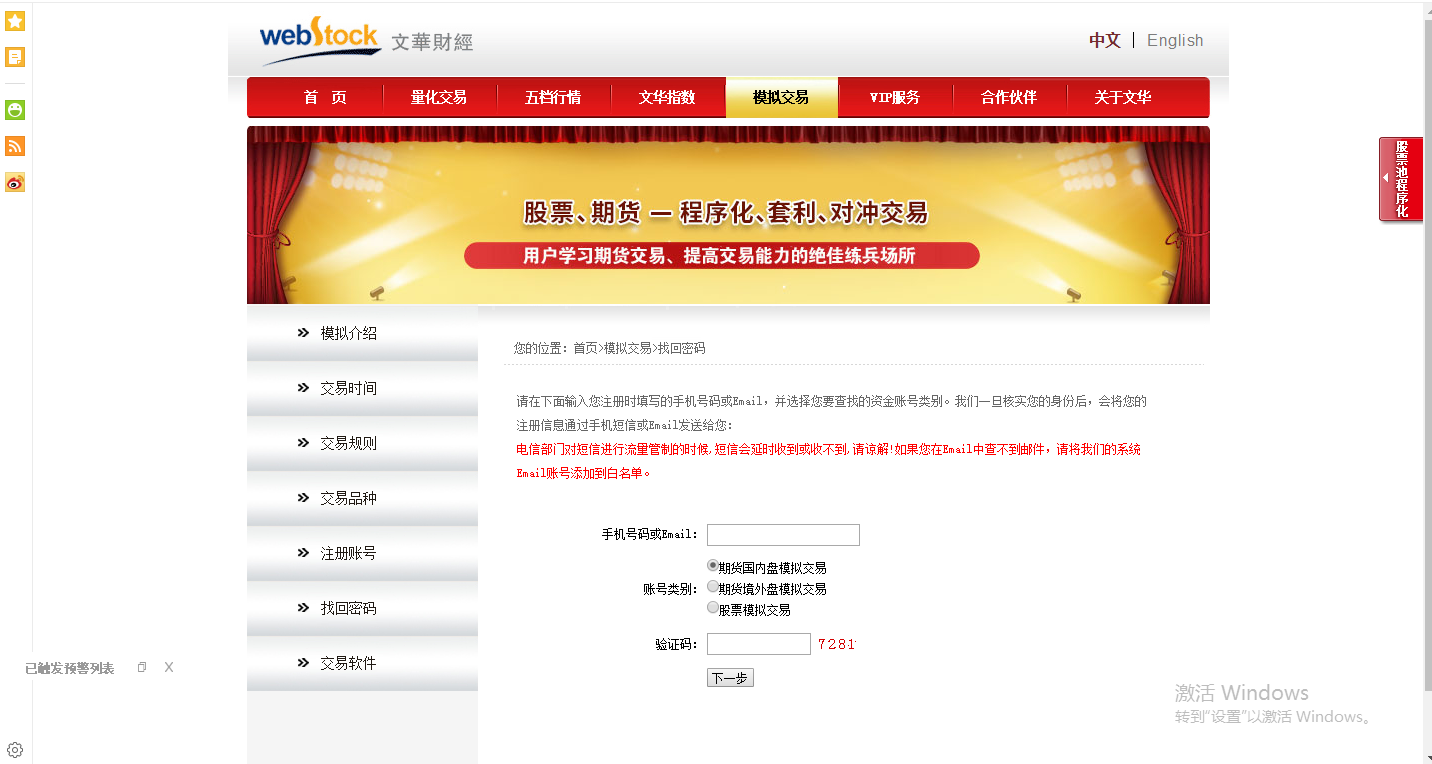This screenshot has width=1432, height=764.
Task: Go to the 量化交易 navigation tab
Action: 439,97
